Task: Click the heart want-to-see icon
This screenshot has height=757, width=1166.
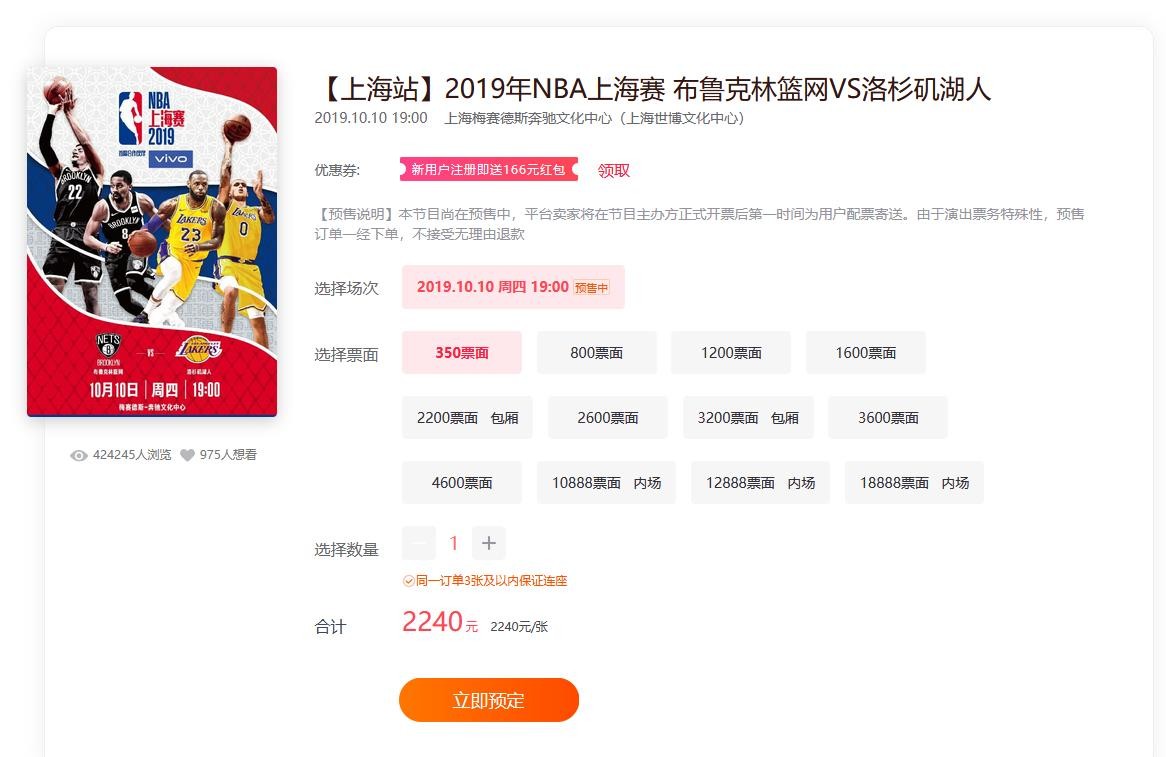Action: [187, 455]
